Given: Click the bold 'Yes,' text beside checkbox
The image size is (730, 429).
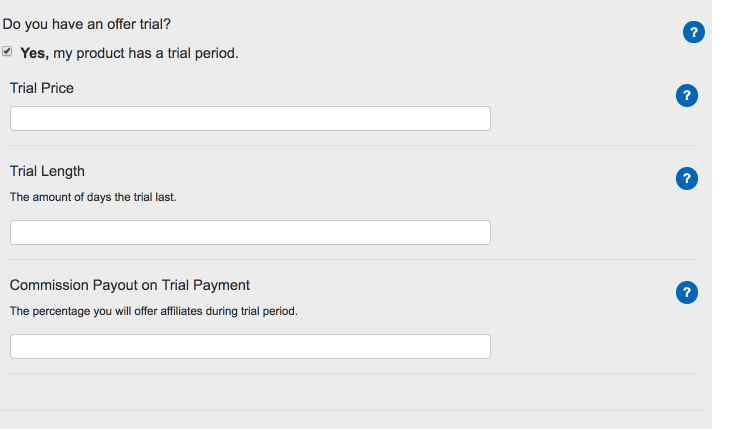Looking at the screenshot, I should point(34,53).
